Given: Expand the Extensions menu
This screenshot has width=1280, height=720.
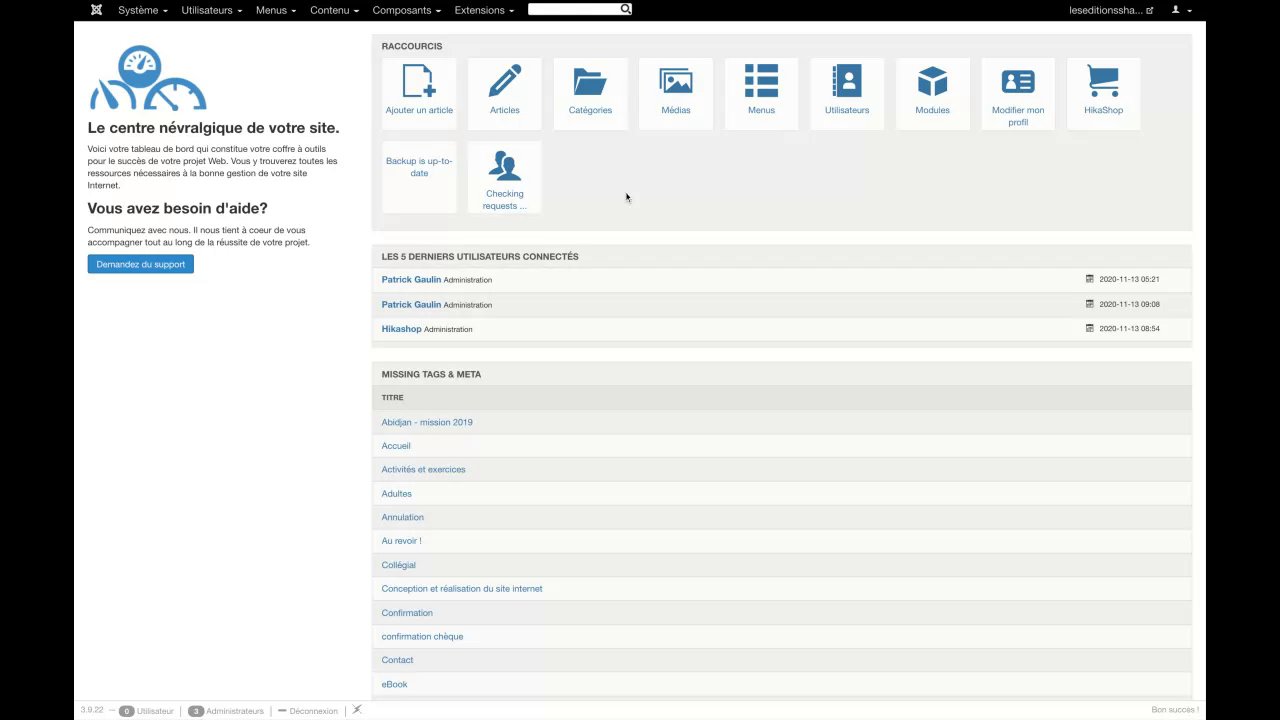Looking at the screenshot, I should [484, 10].
